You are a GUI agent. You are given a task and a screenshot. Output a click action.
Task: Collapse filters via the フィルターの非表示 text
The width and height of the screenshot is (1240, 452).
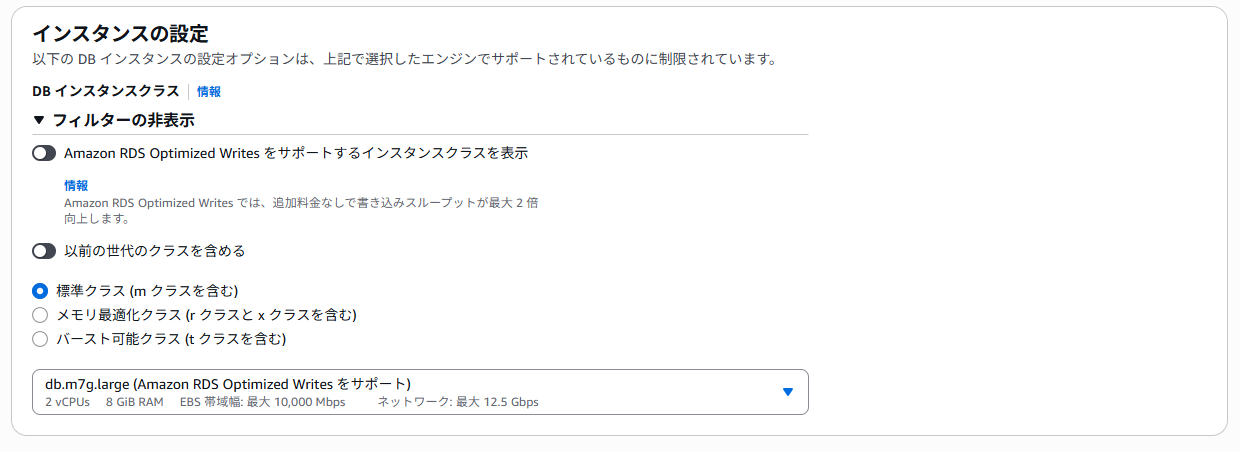tap(123, 121)
